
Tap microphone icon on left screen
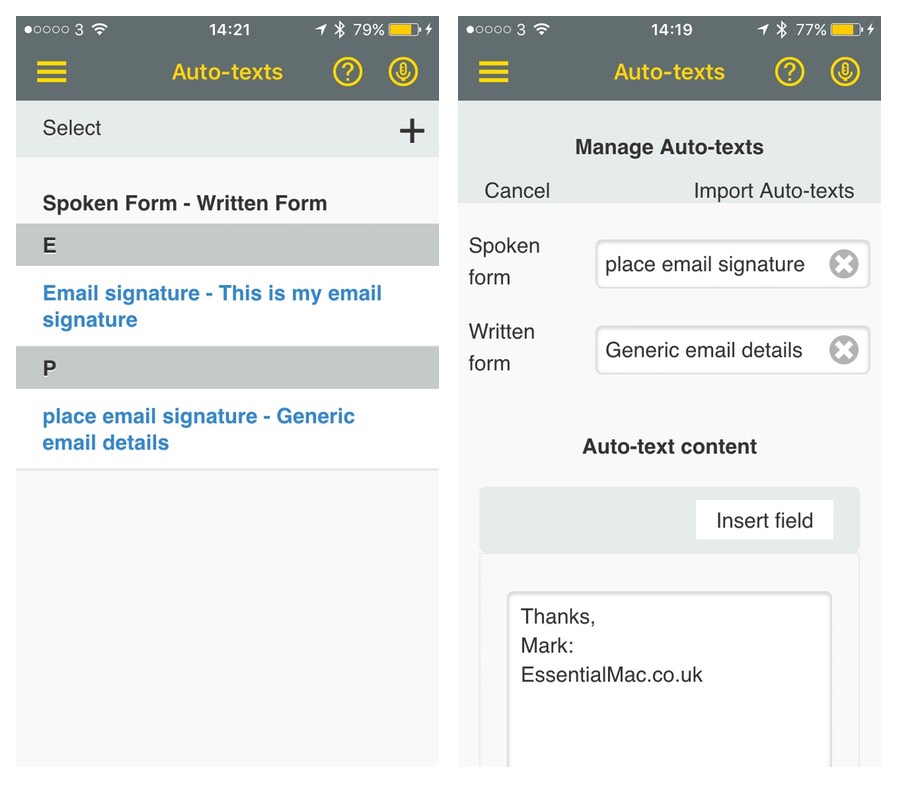pyautogui.click(x=403, y=72)
